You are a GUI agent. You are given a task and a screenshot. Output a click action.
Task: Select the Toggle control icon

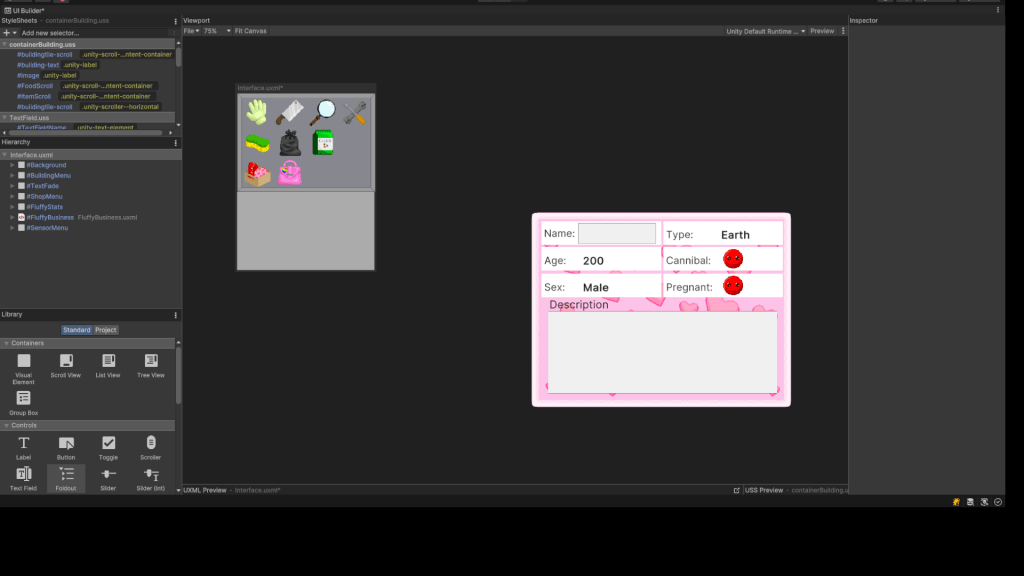click(108, 444)
